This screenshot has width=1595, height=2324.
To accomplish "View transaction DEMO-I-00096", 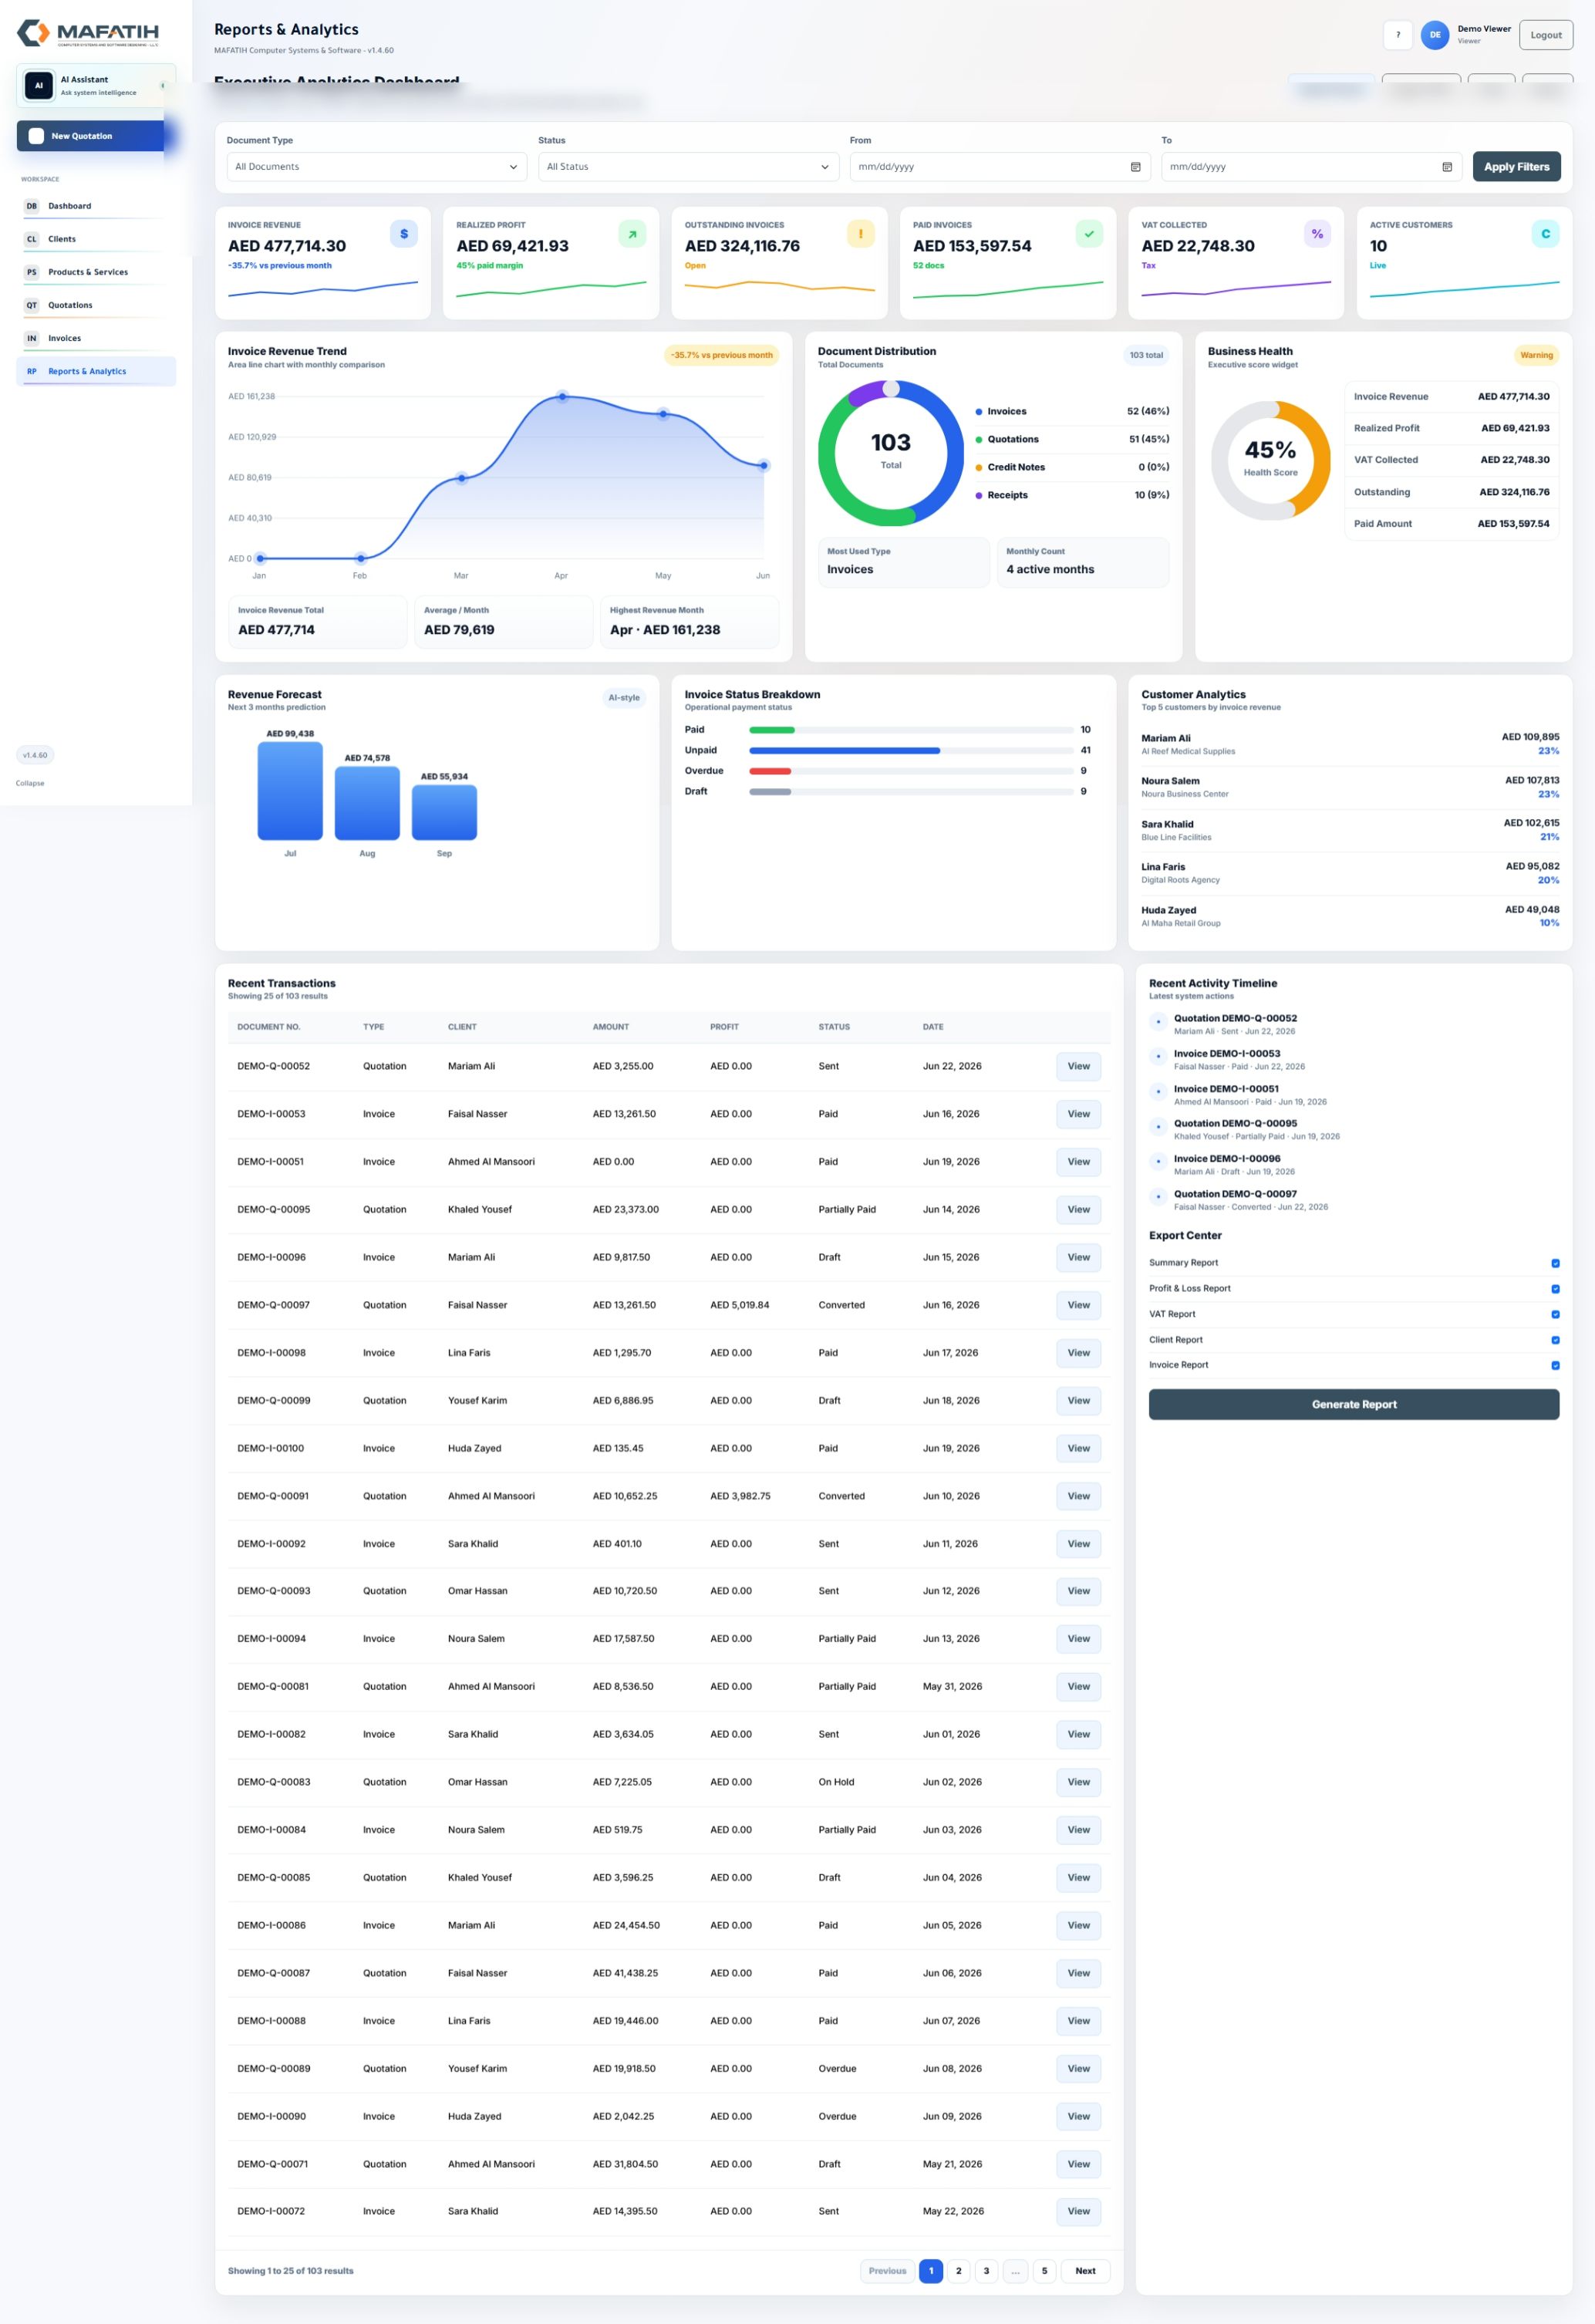I will point(1078,1257).
